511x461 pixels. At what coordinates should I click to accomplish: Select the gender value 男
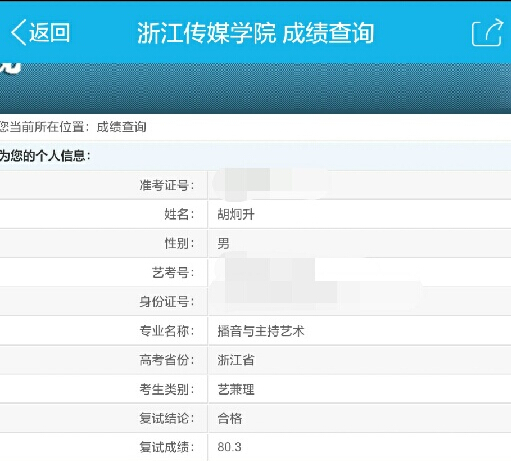click(x=223, y=243)
